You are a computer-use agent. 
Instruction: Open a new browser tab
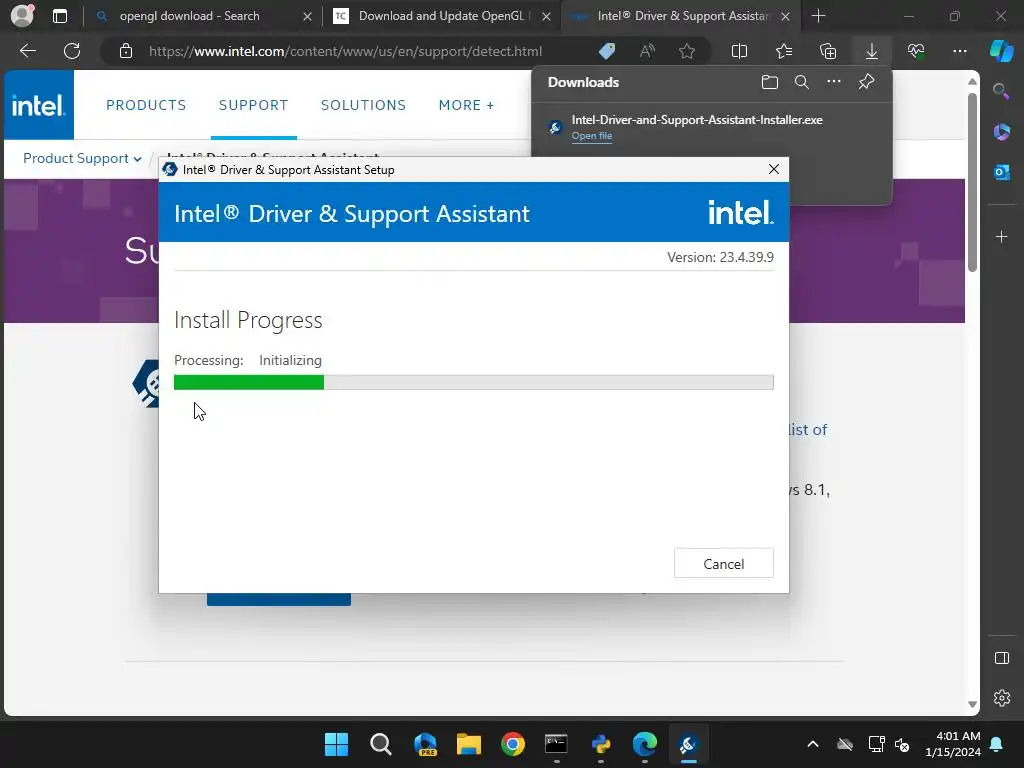[818, 16]
